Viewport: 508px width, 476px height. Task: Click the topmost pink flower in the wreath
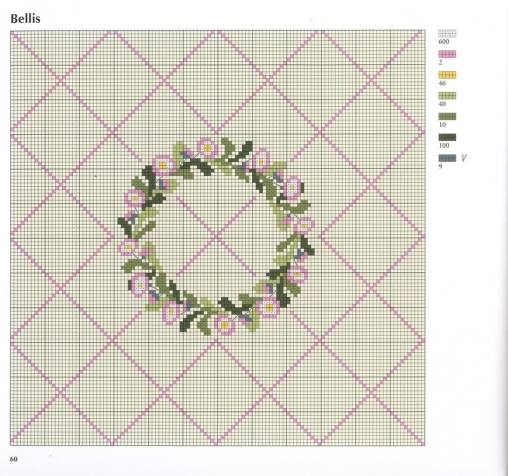point(207,148)
